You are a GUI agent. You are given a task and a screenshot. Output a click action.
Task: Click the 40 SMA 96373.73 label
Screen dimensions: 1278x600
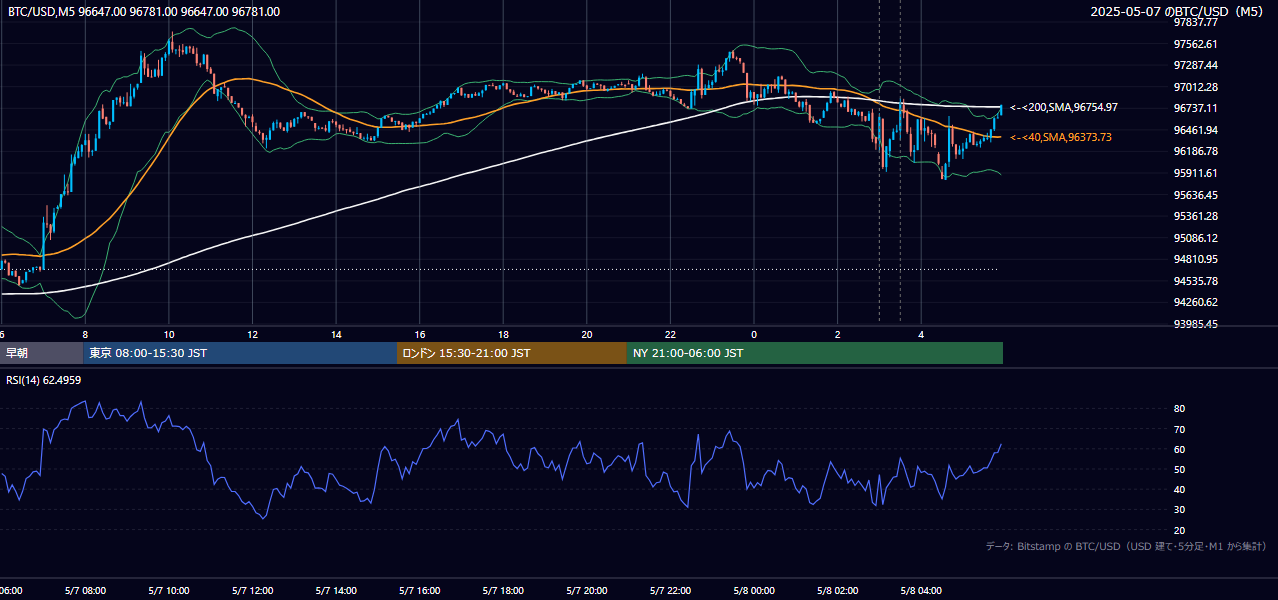pos(1061,137)
